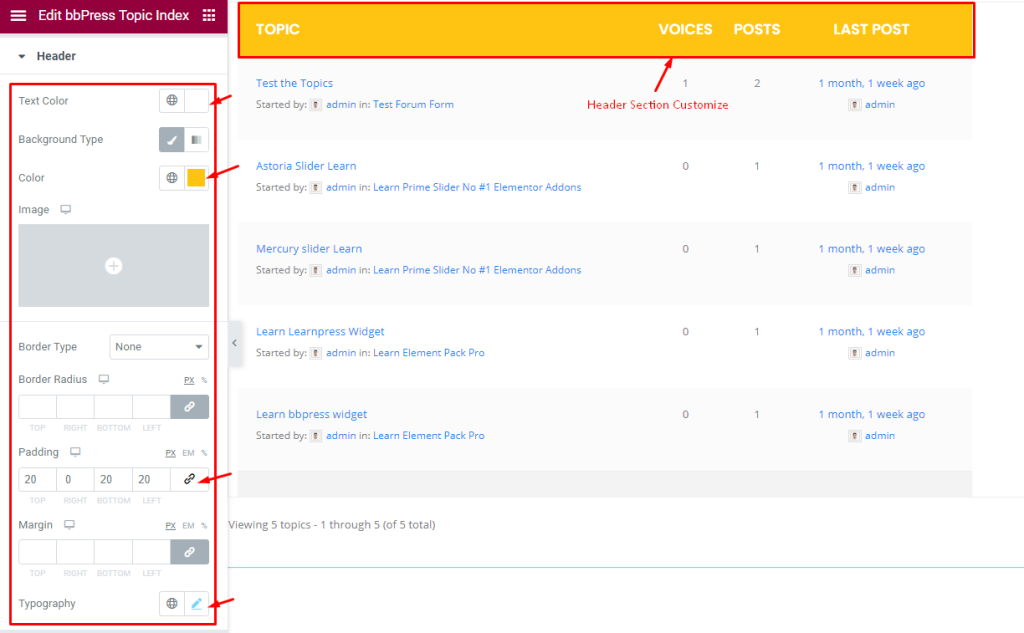Open the Elementor hamburger menu
Screen dimensions: 1024x633
[18, 15]
